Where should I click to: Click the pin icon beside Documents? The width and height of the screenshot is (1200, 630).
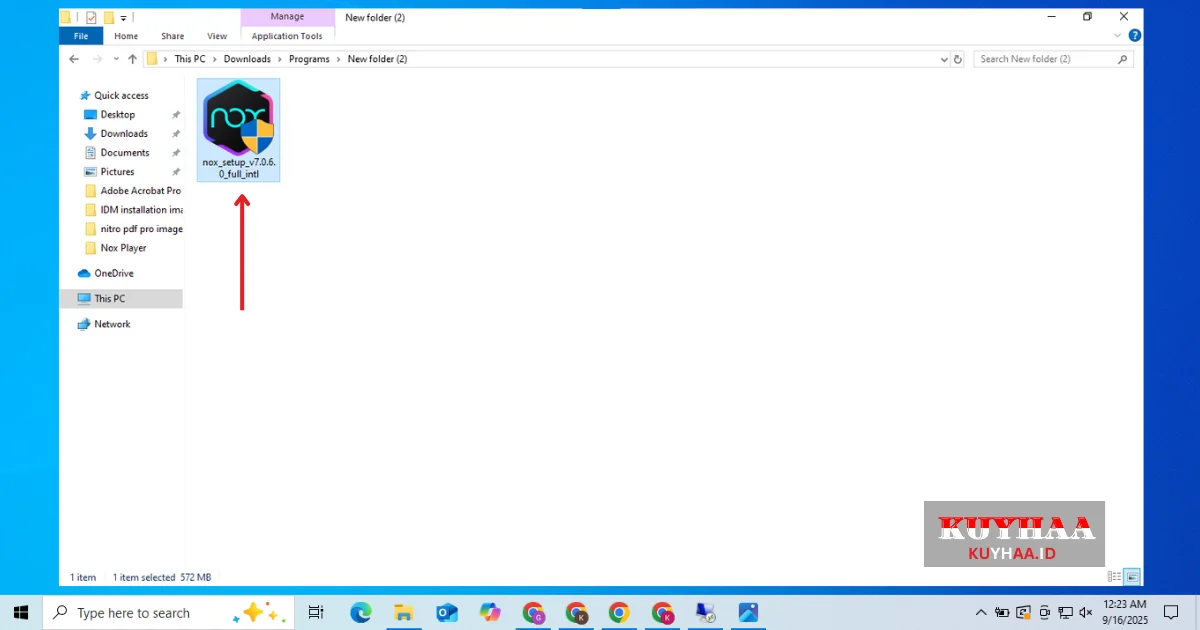[x=176, y=153]
